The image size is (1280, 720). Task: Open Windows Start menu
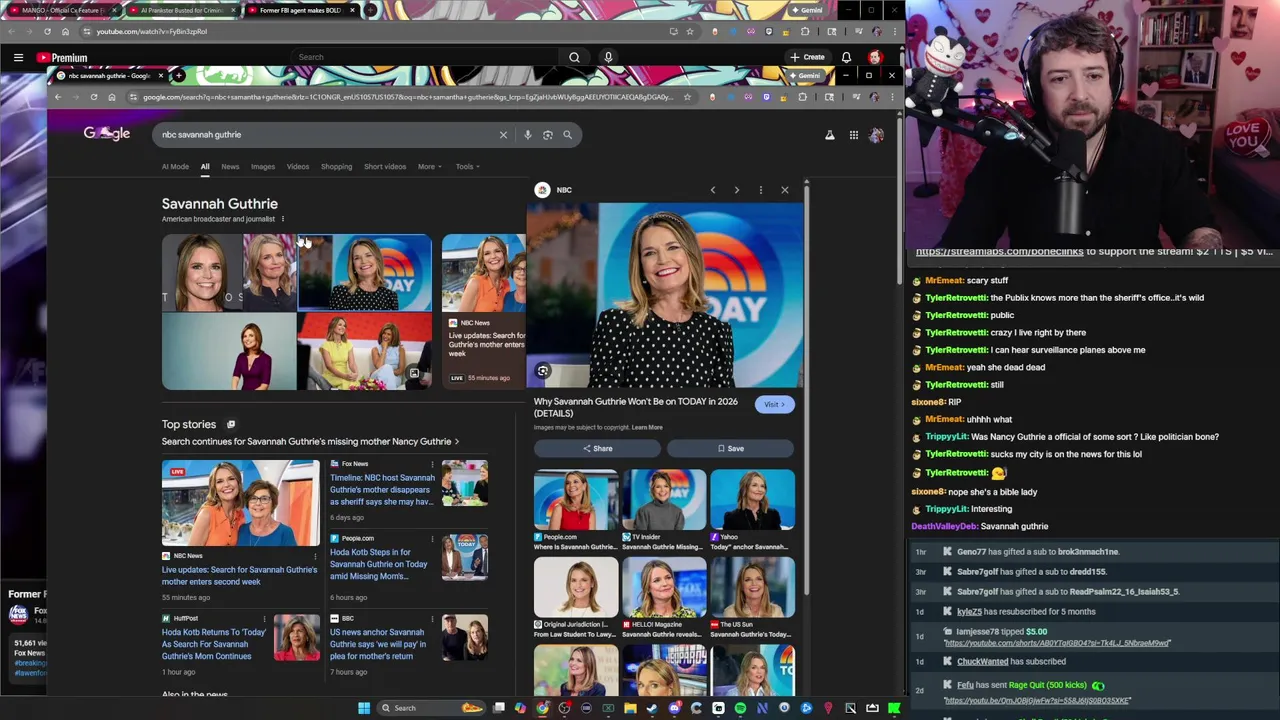tap(364, 708)
